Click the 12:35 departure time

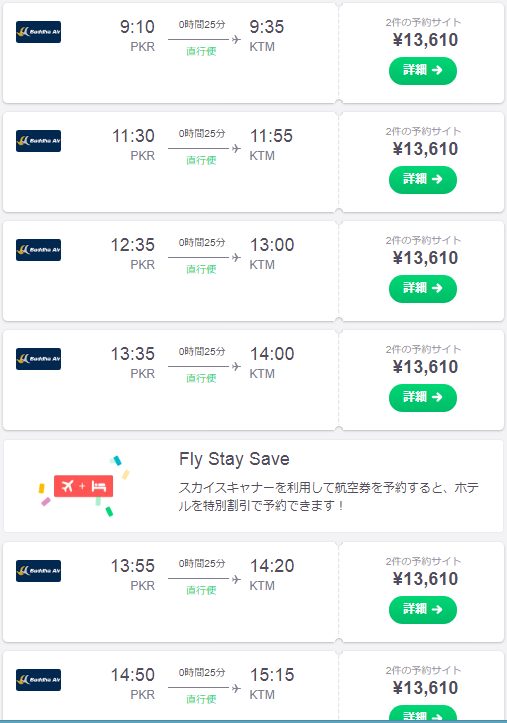133,245
